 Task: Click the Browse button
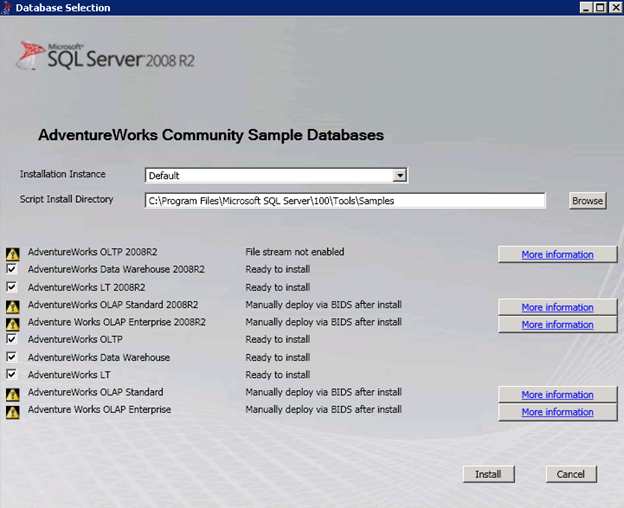point(587,200)
